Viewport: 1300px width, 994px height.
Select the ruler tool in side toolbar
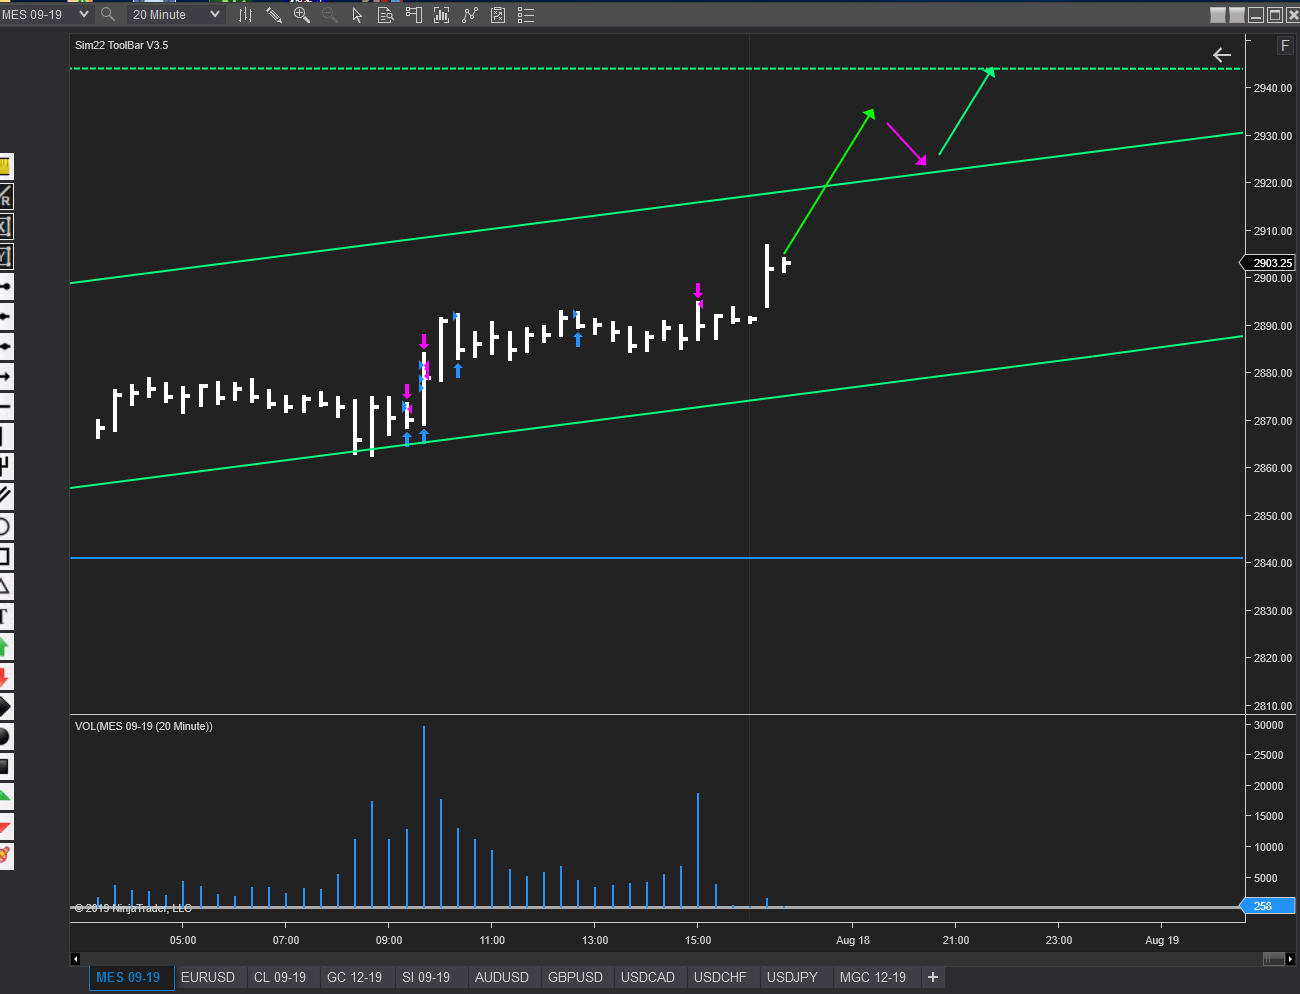click(x=5, y=166)
